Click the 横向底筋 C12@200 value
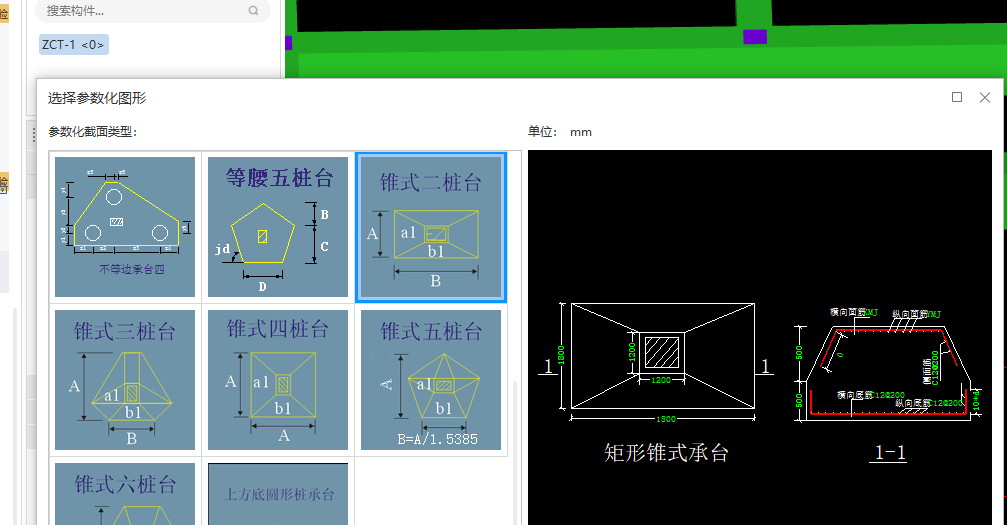Screen dimensions: 1007x525 pos(889,395)
